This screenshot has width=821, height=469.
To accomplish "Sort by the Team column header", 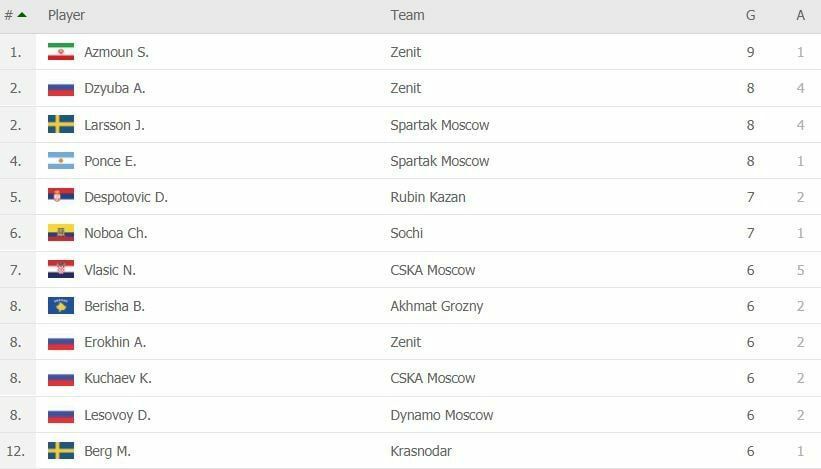I will pyautogui.click(x=407, y=15).
